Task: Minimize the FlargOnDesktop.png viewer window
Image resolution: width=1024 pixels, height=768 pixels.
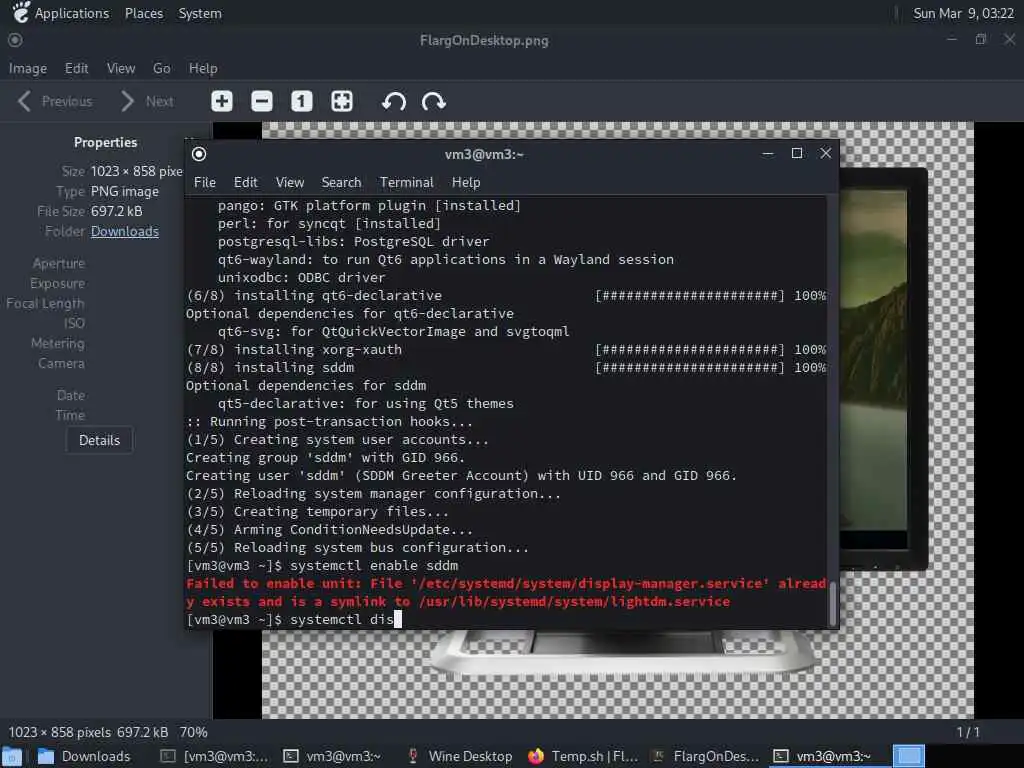Action: (952, 39)
